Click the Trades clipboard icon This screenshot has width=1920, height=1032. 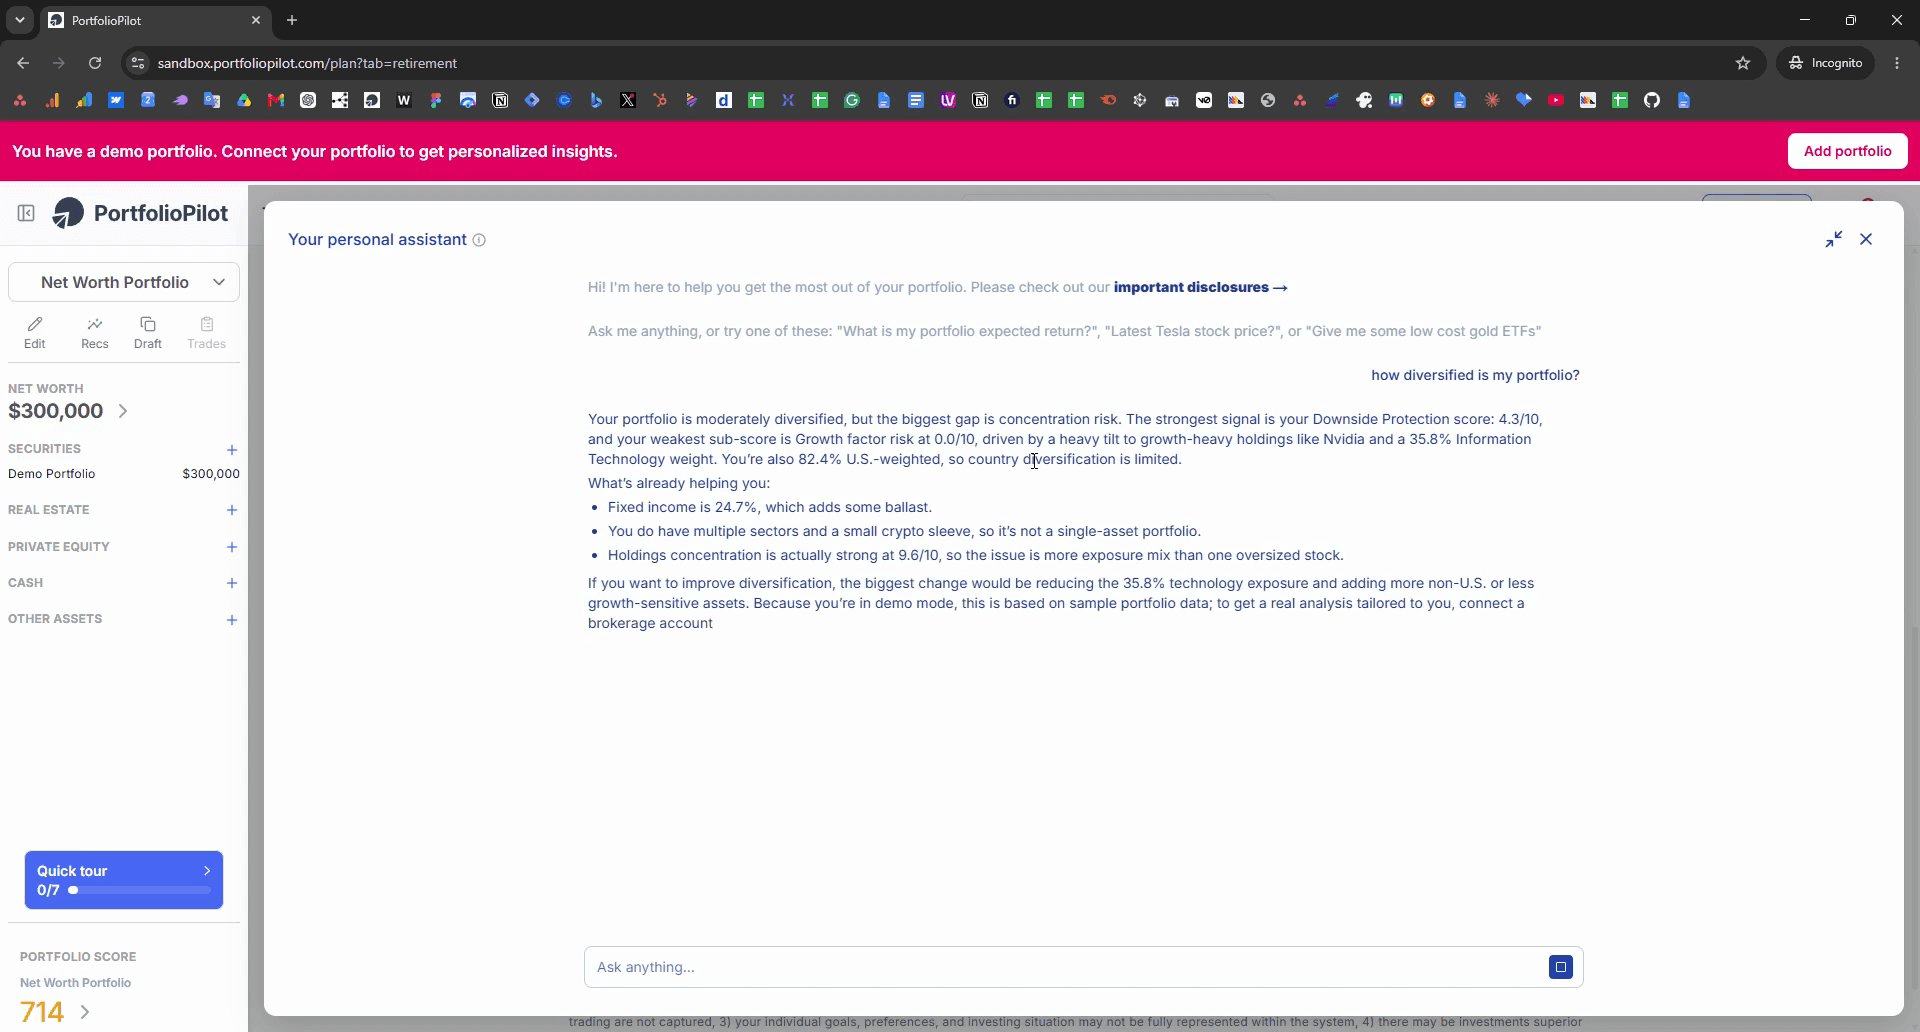(x=207, y=332)
